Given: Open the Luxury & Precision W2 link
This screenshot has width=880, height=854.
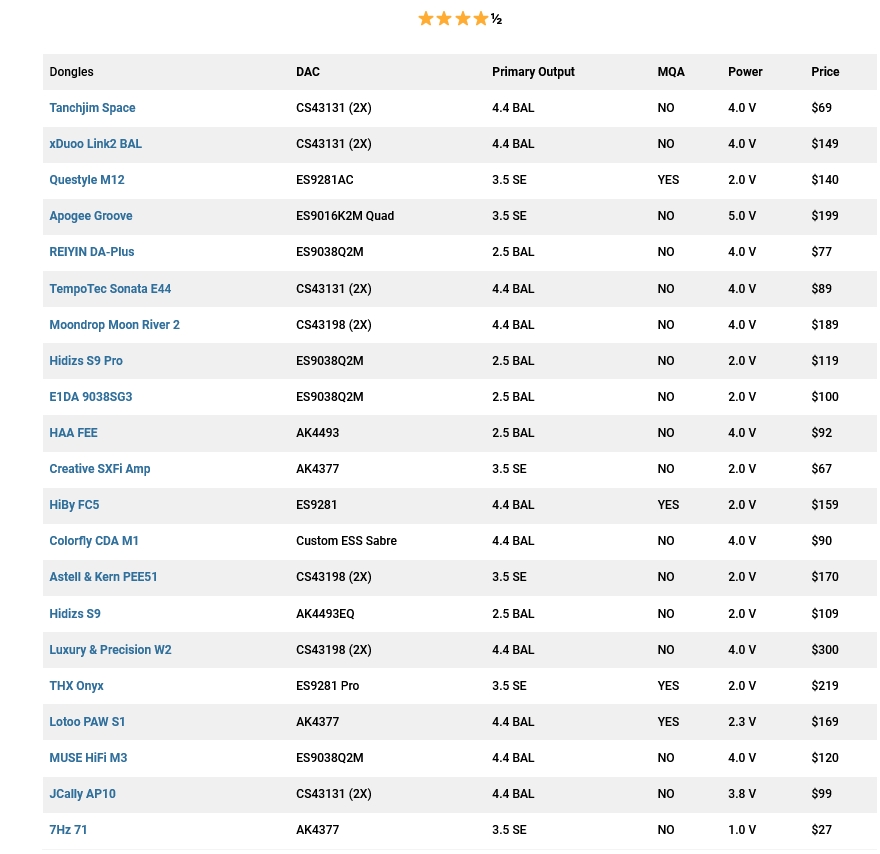Looking at the screenshot, I should pos(110,650).
